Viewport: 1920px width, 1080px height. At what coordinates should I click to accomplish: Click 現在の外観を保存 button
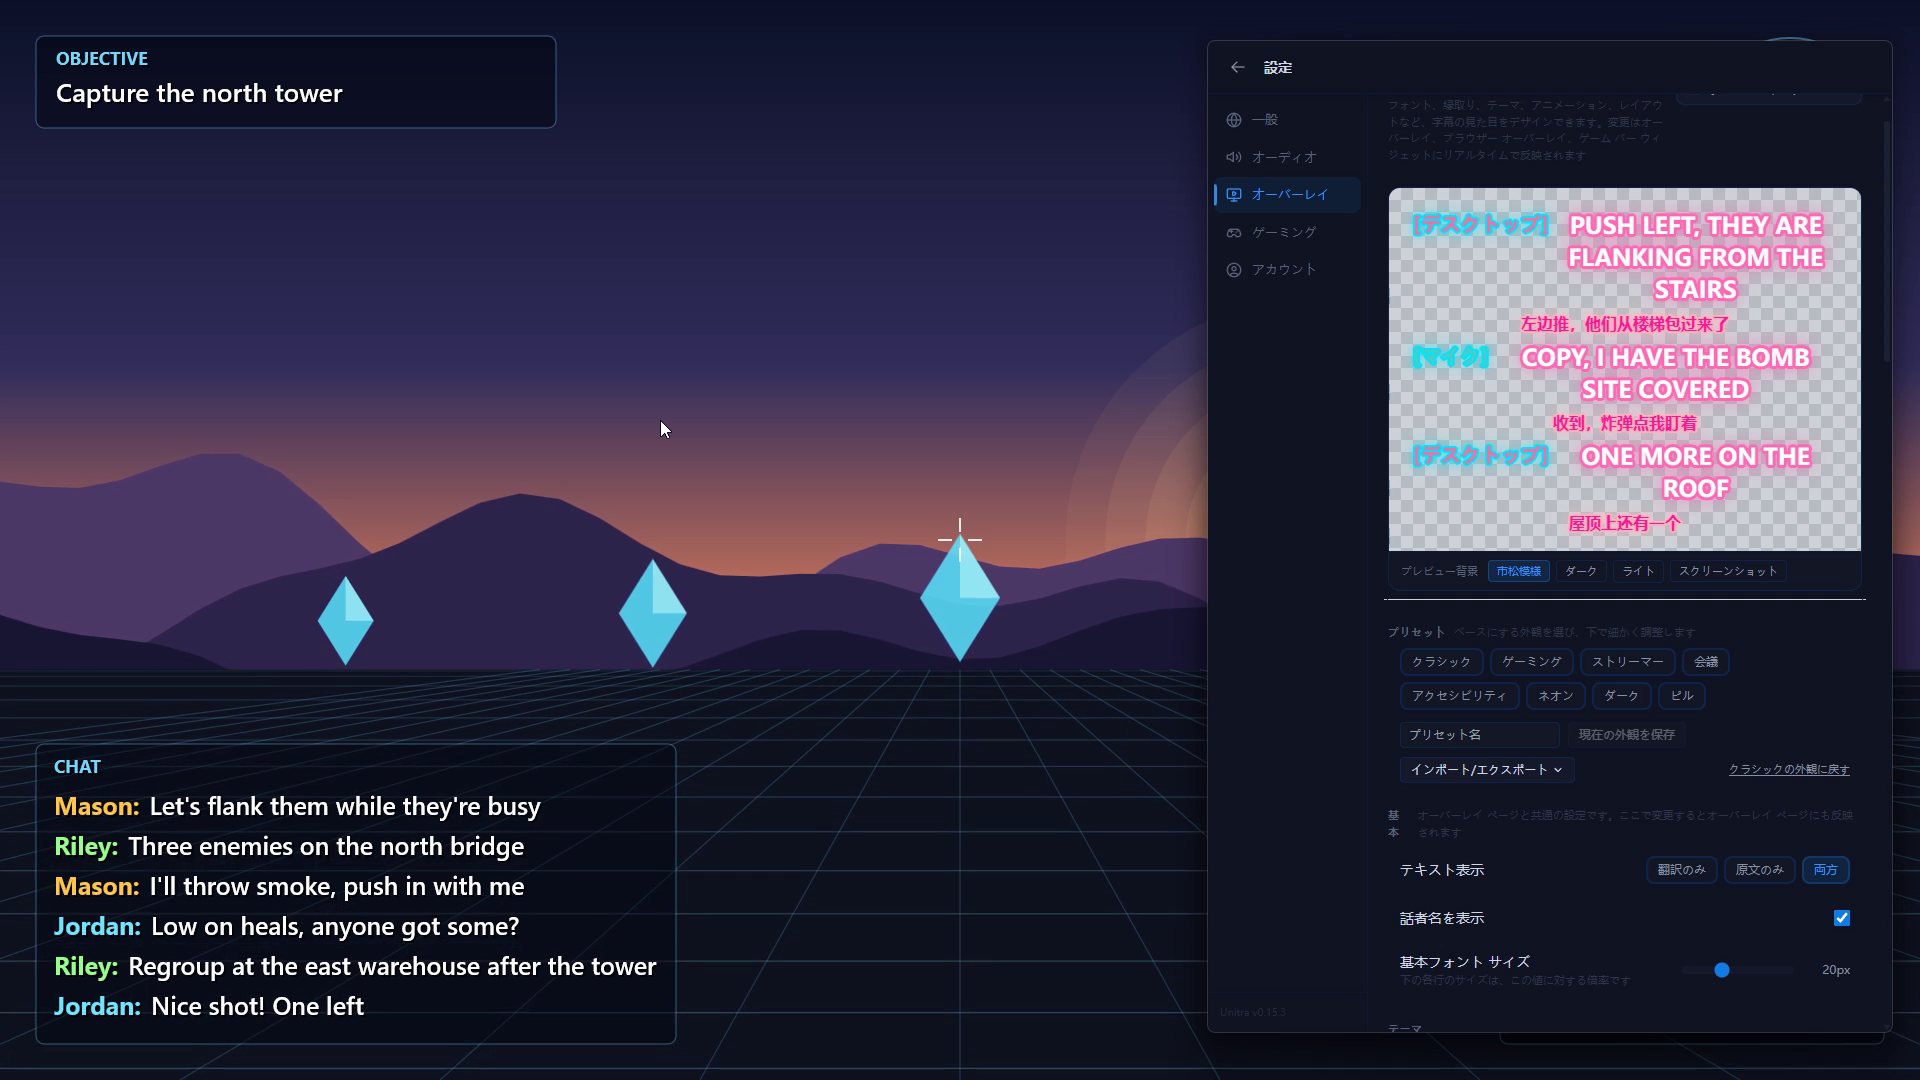point(1626,735)
